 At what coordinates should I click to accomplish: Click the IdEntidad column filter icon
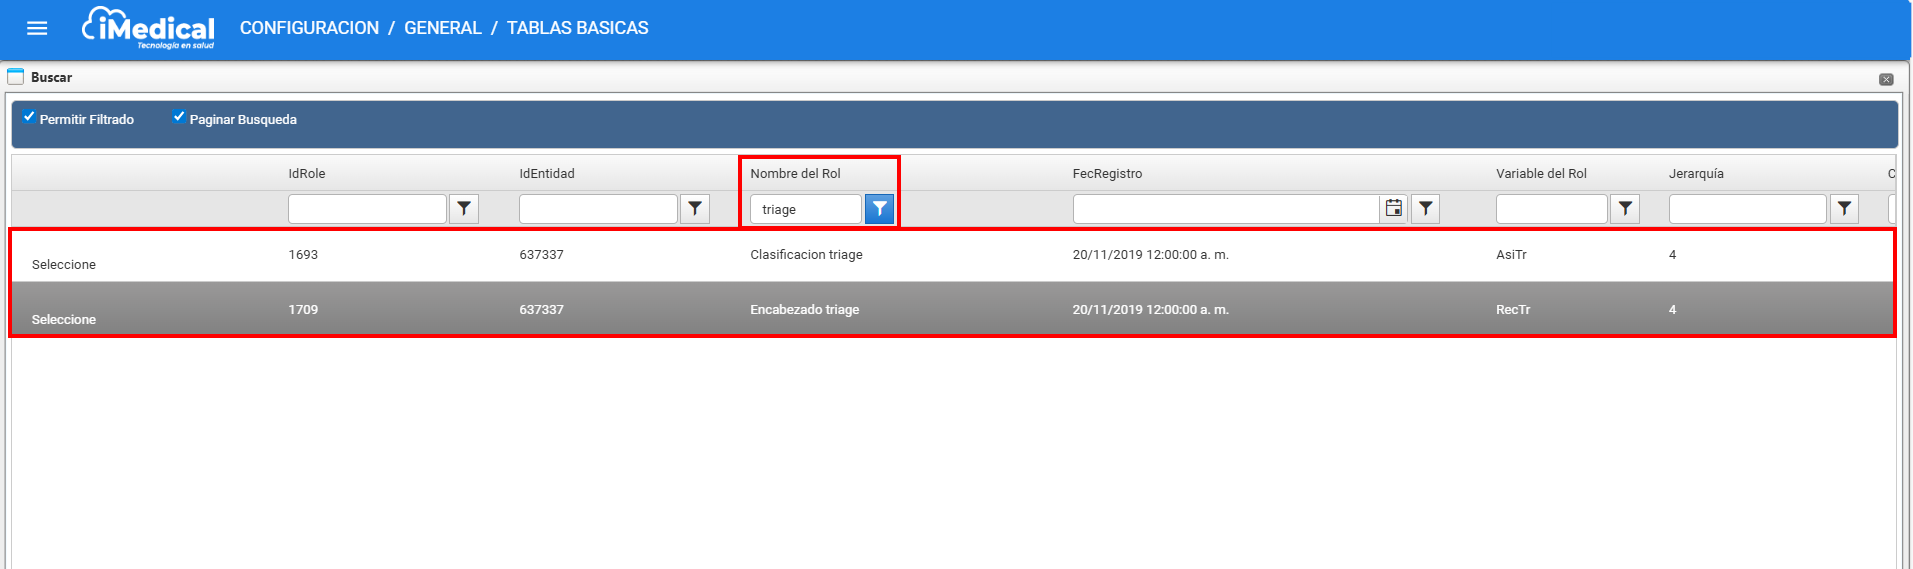pyautogui.click(x=695, y=209)
